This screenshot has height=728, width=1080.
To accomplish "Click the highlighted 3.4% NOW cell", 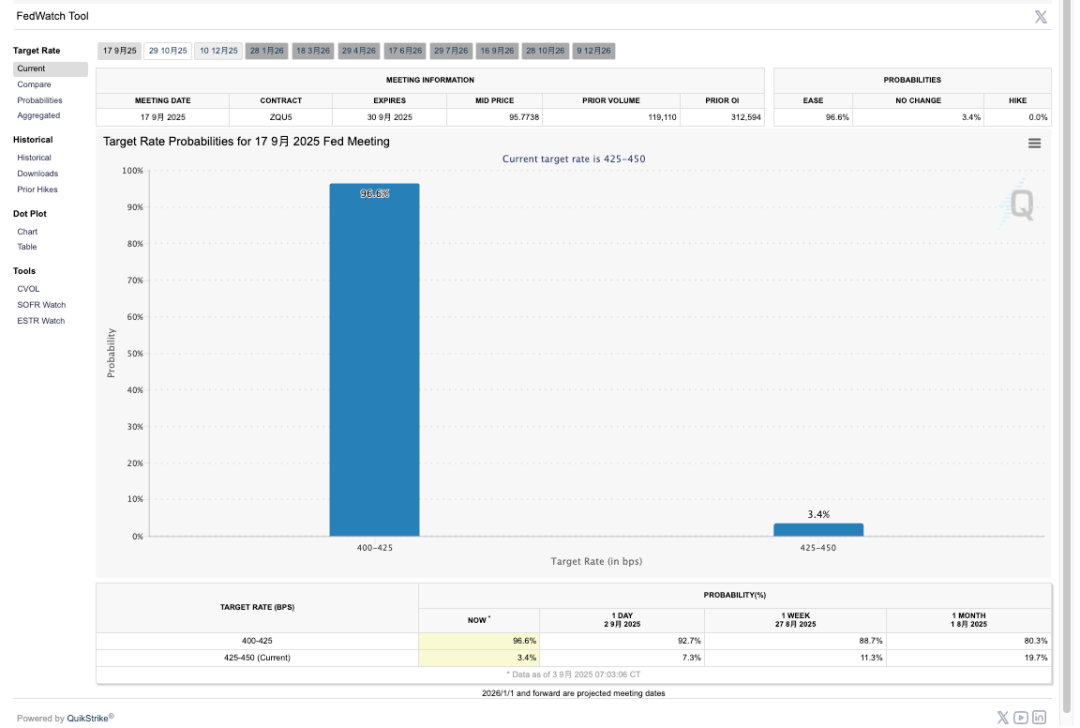I will coord(479,658).
